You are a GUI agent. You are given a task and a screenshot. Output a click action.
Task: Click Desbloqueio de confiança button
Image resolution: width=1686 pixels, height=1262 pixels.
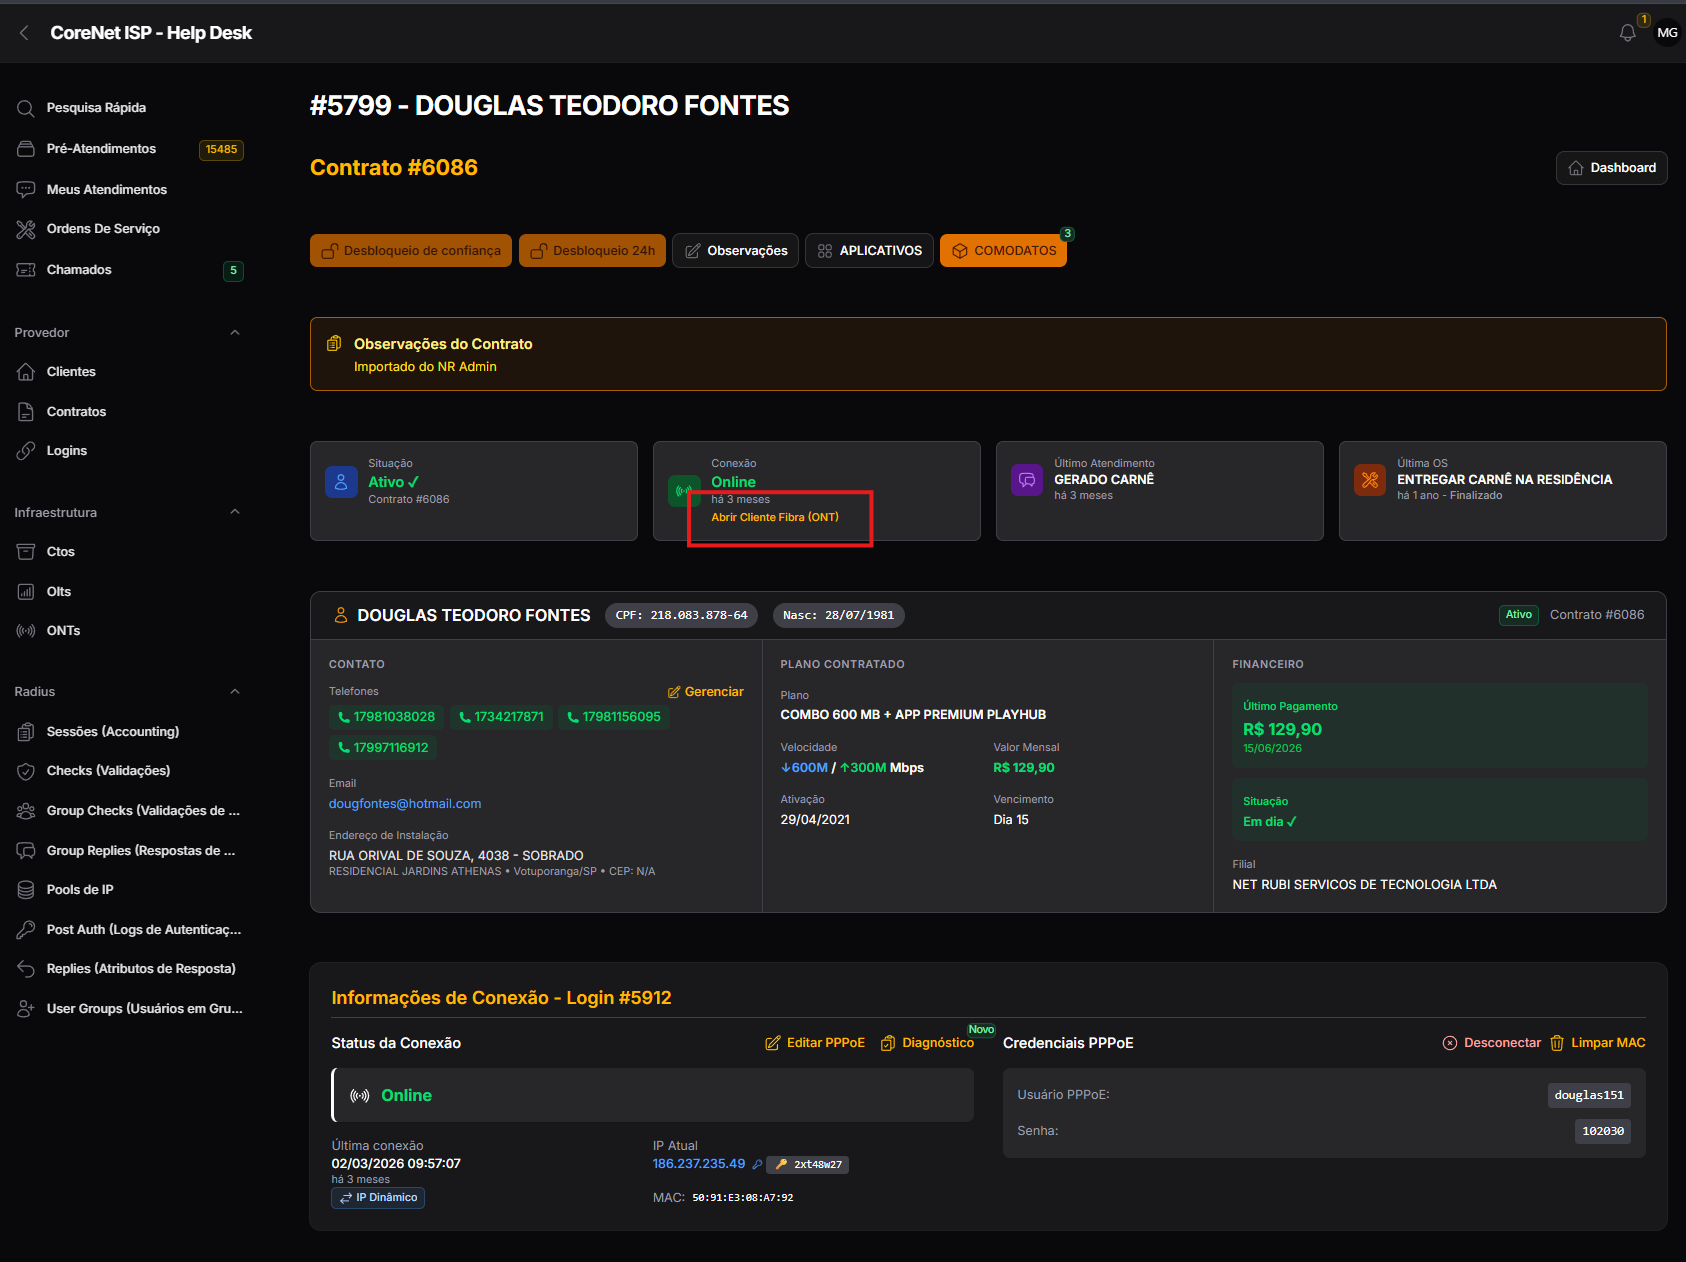click(x=411, y=251)
